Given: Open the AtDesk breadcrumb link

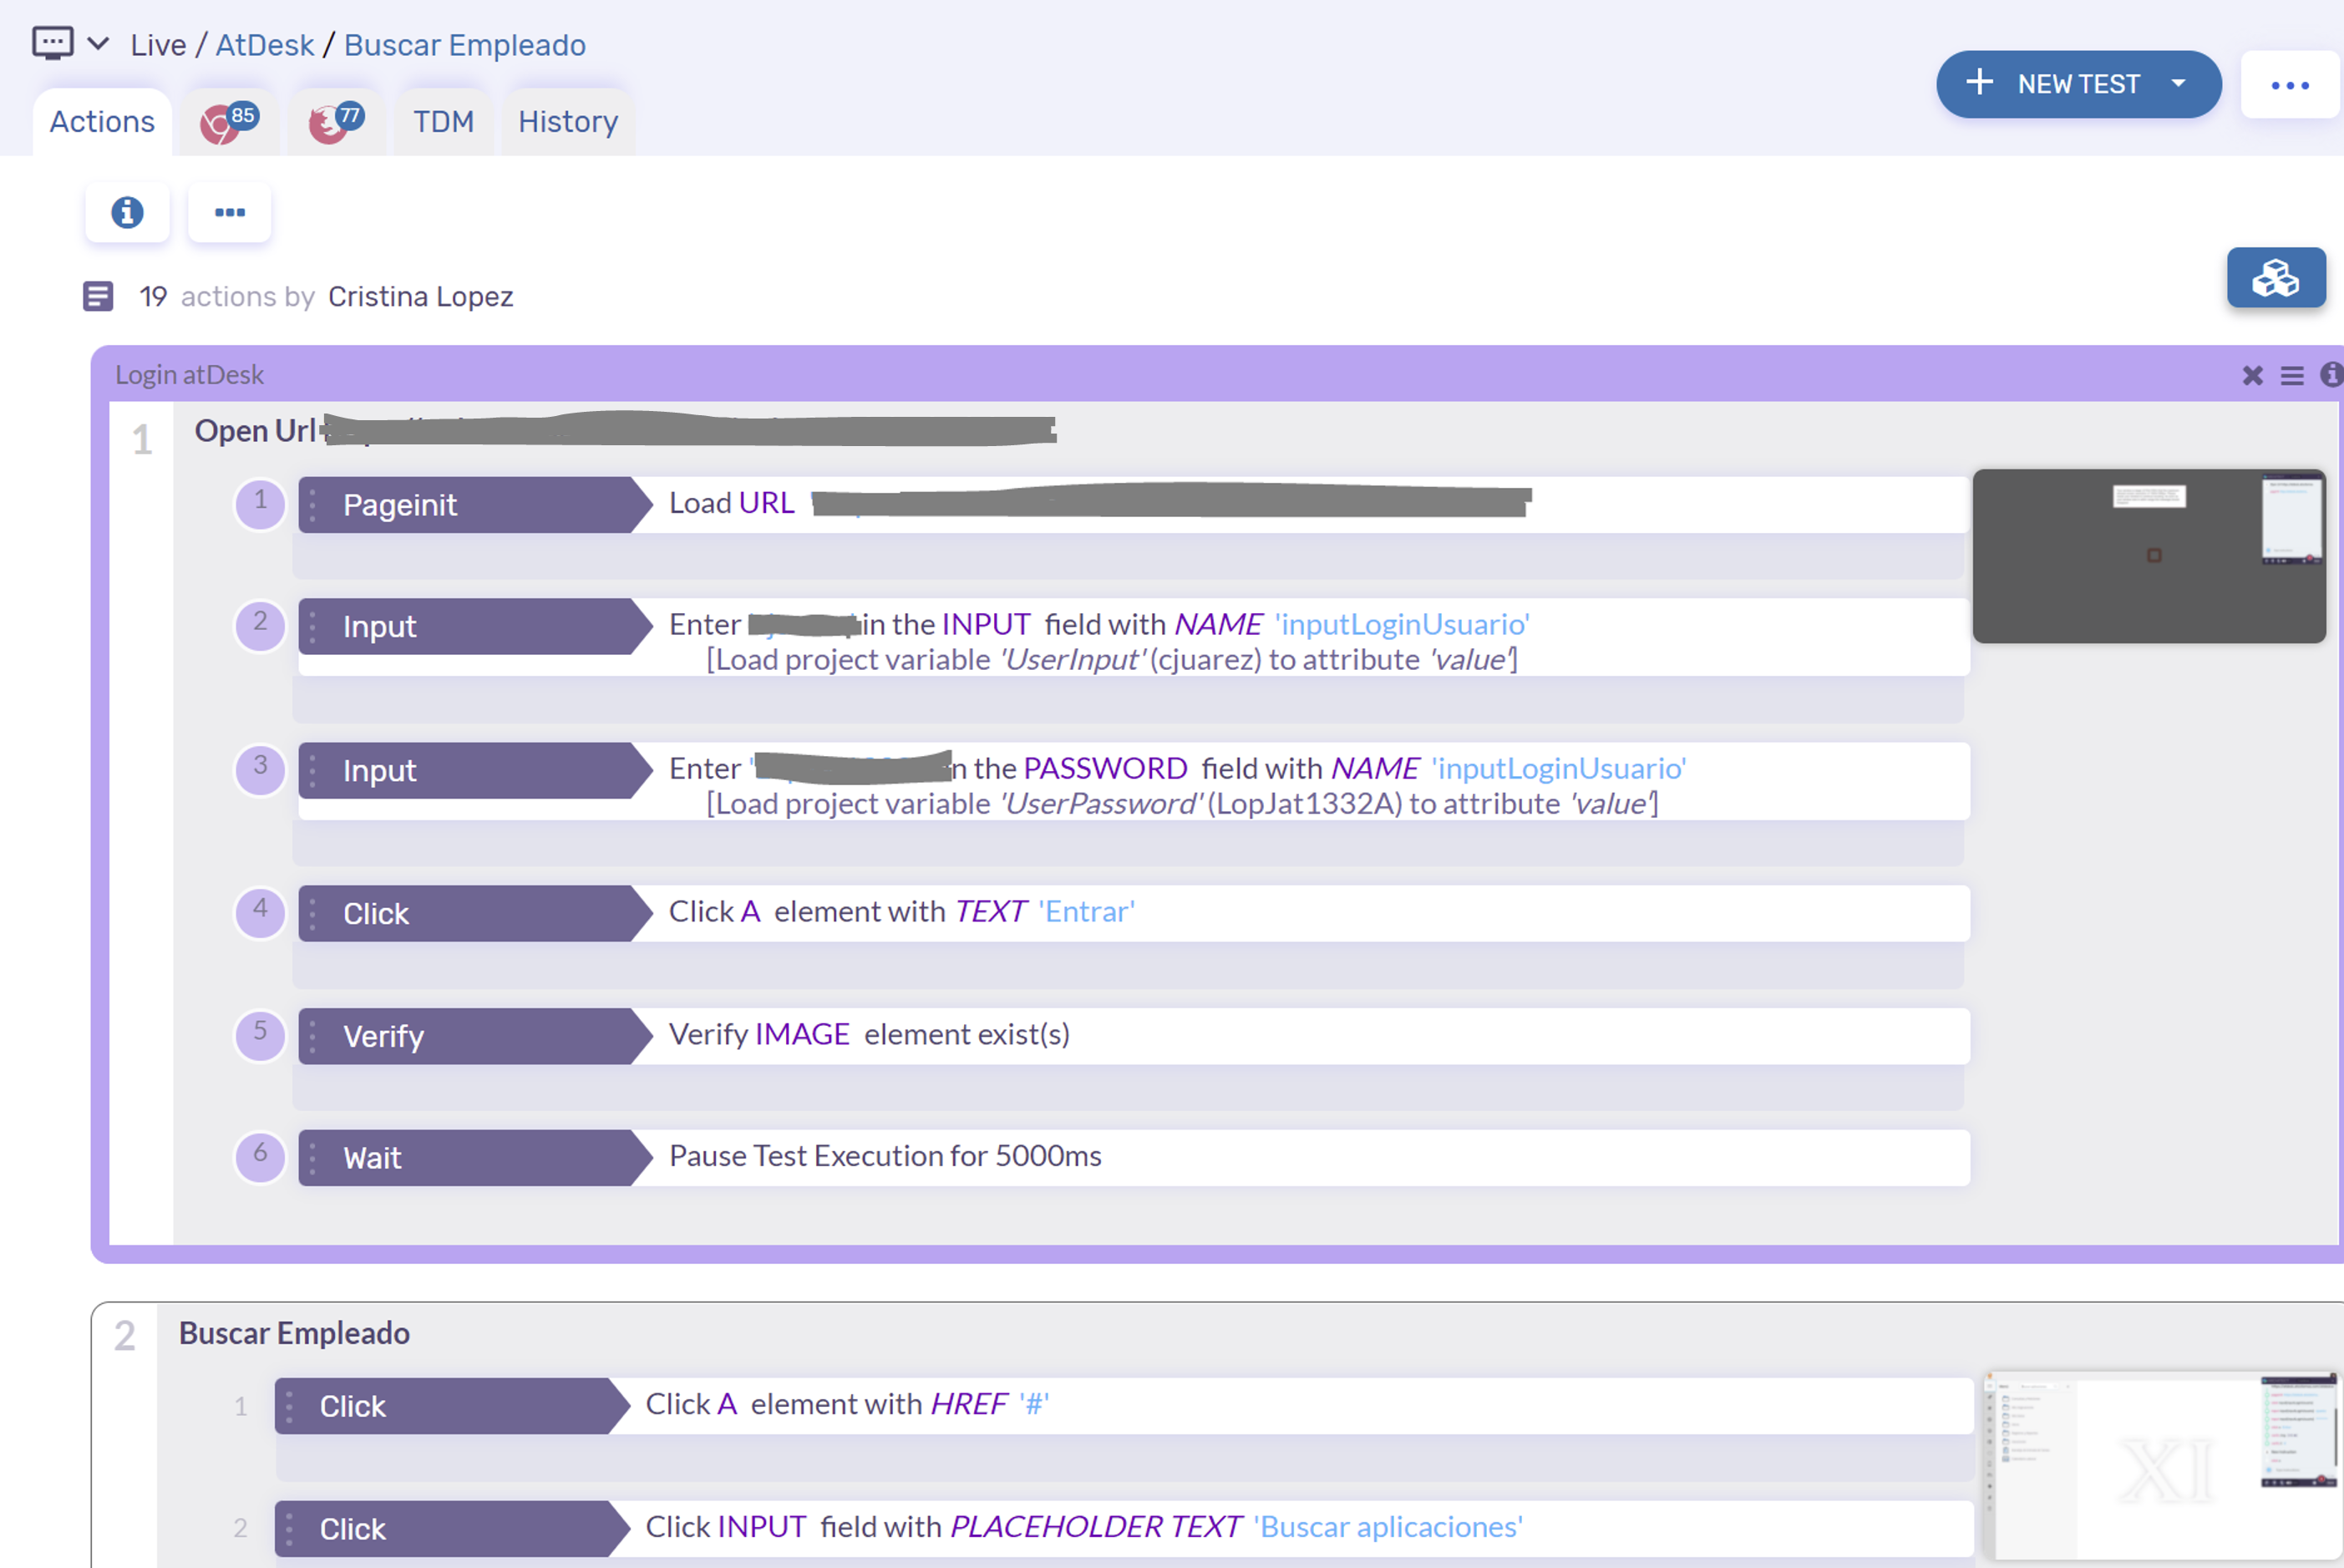Looking at the screenshot, I should tap(265, 45).
